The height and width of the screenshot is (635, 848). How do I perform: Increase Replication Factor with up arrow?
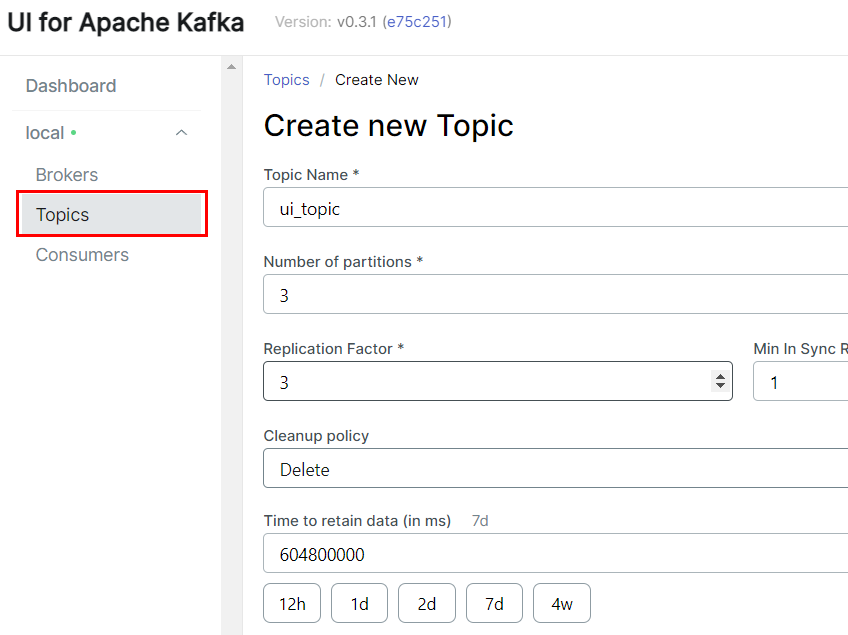pos(720,376)
